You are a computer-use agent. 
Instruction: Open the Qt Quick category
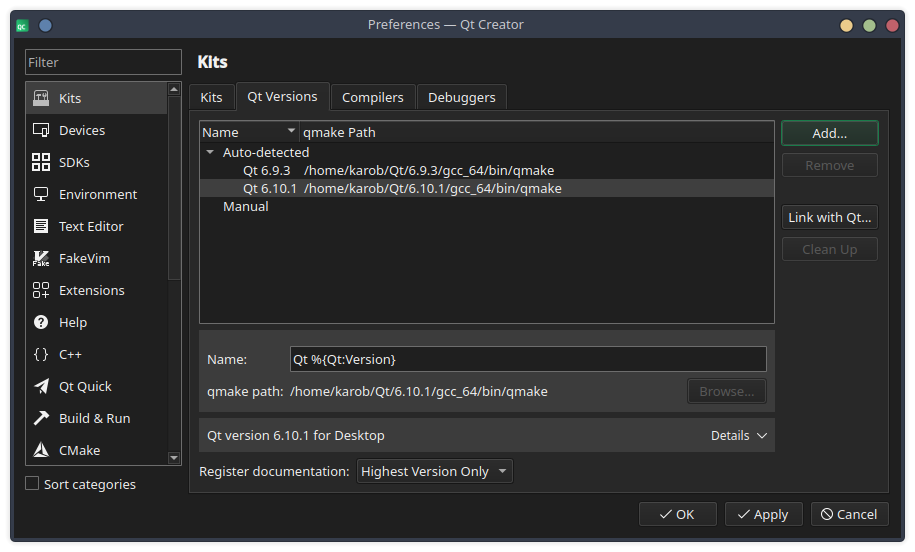pyautogui.click(x=85, y=386)
